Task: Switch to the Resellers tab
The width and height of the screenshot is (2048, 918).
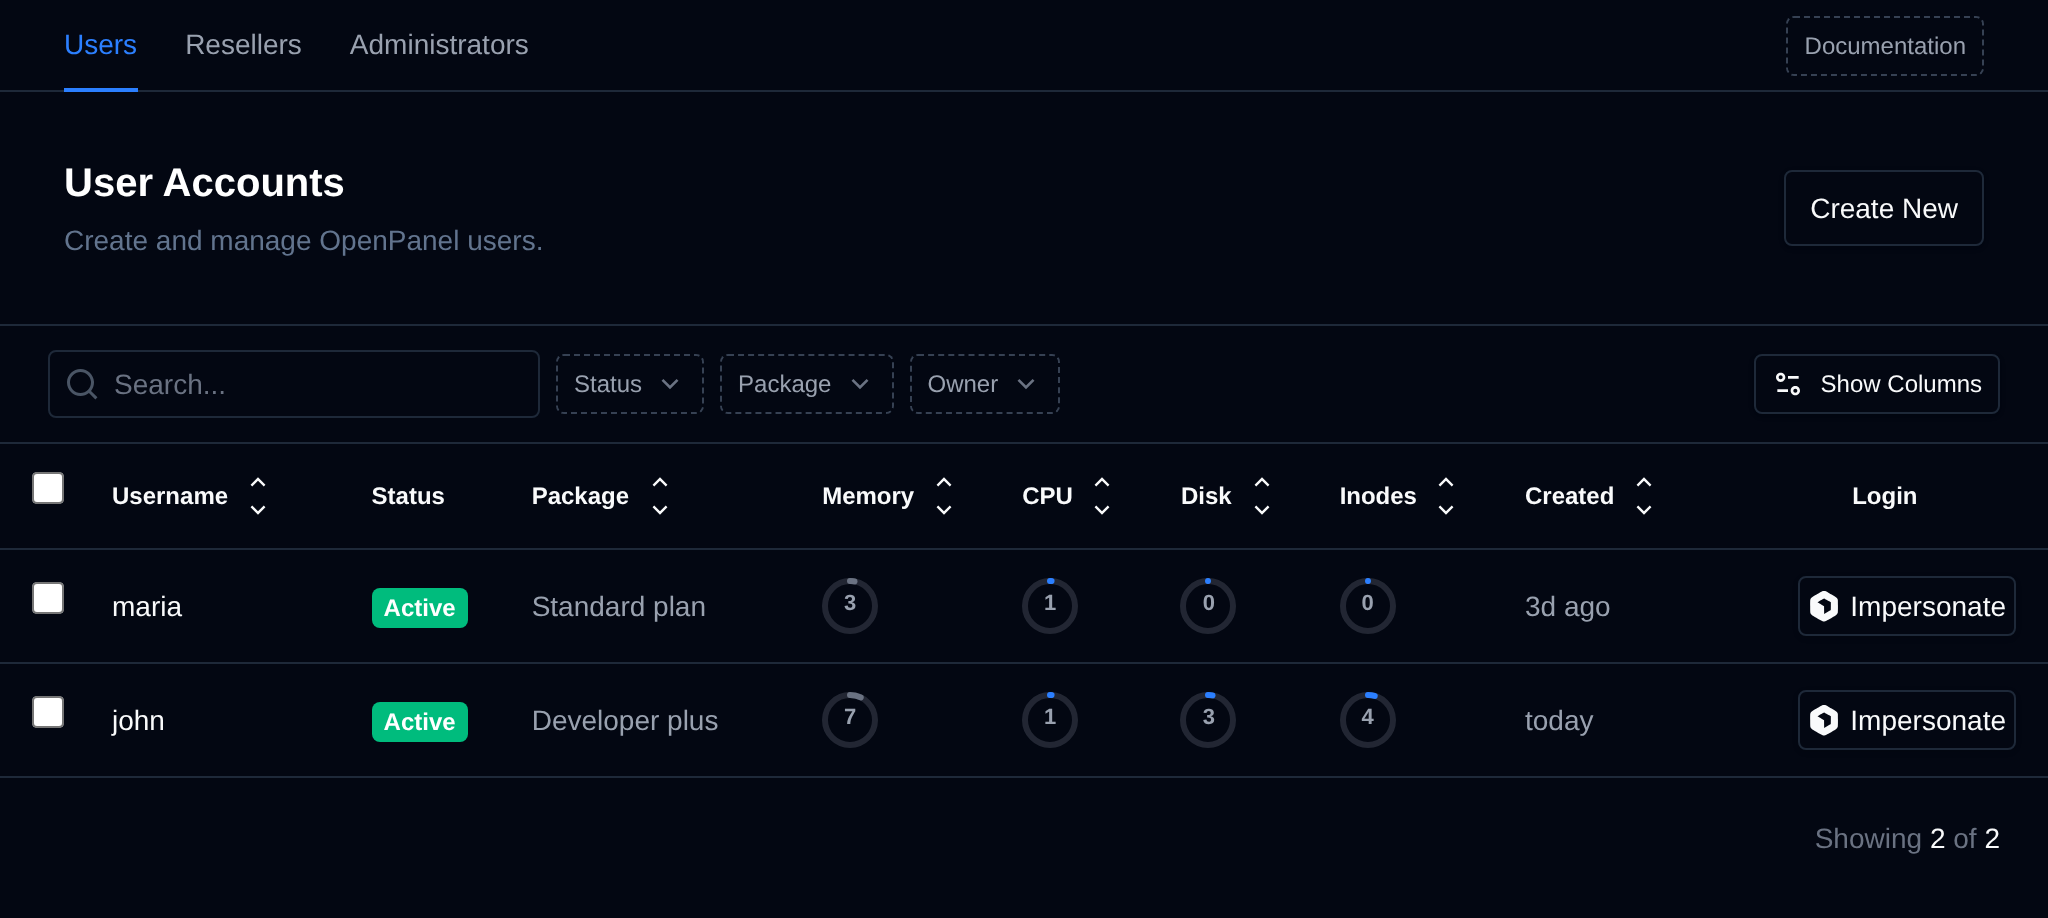Action: click(x=243, y=45)
